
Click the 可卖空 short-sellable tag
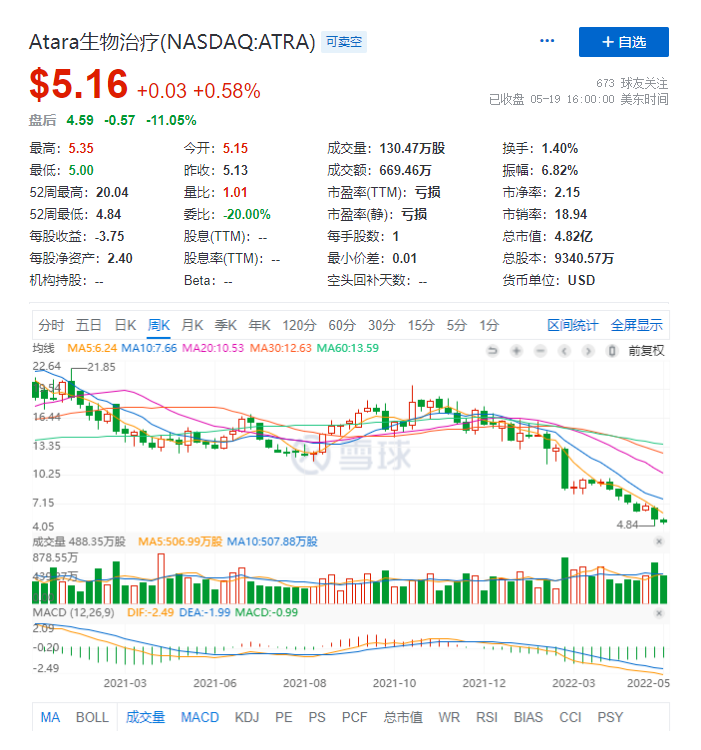click(344, 42)
